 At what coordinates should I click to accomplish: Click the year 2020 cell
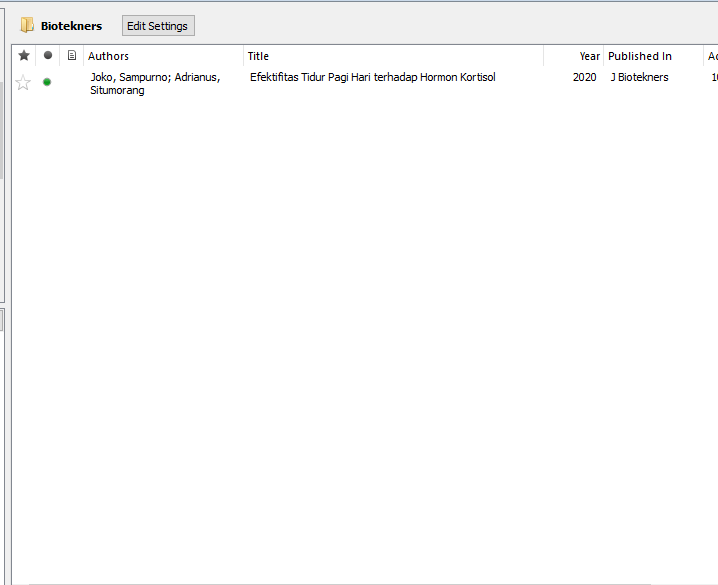[x=584, y=77]
